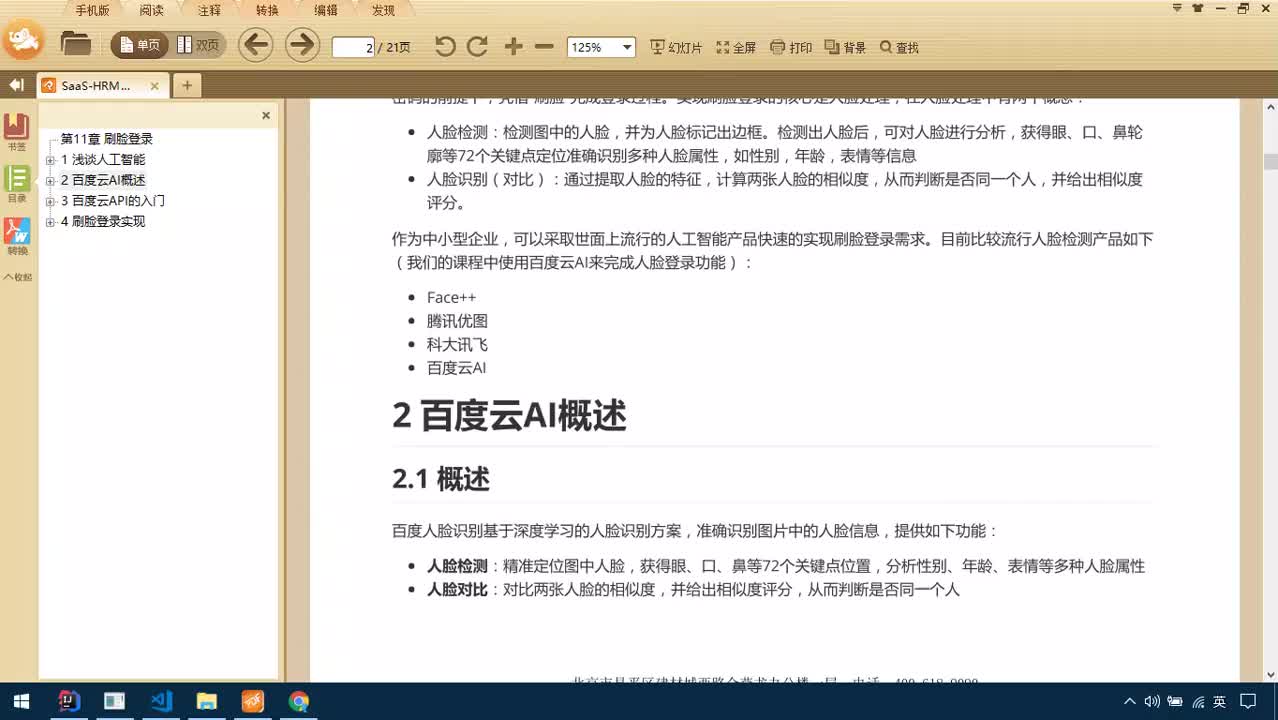Open the 查找 search tool
This screenshot has height=720, width=1278.
pyautogui.click(x=899, y=47)
